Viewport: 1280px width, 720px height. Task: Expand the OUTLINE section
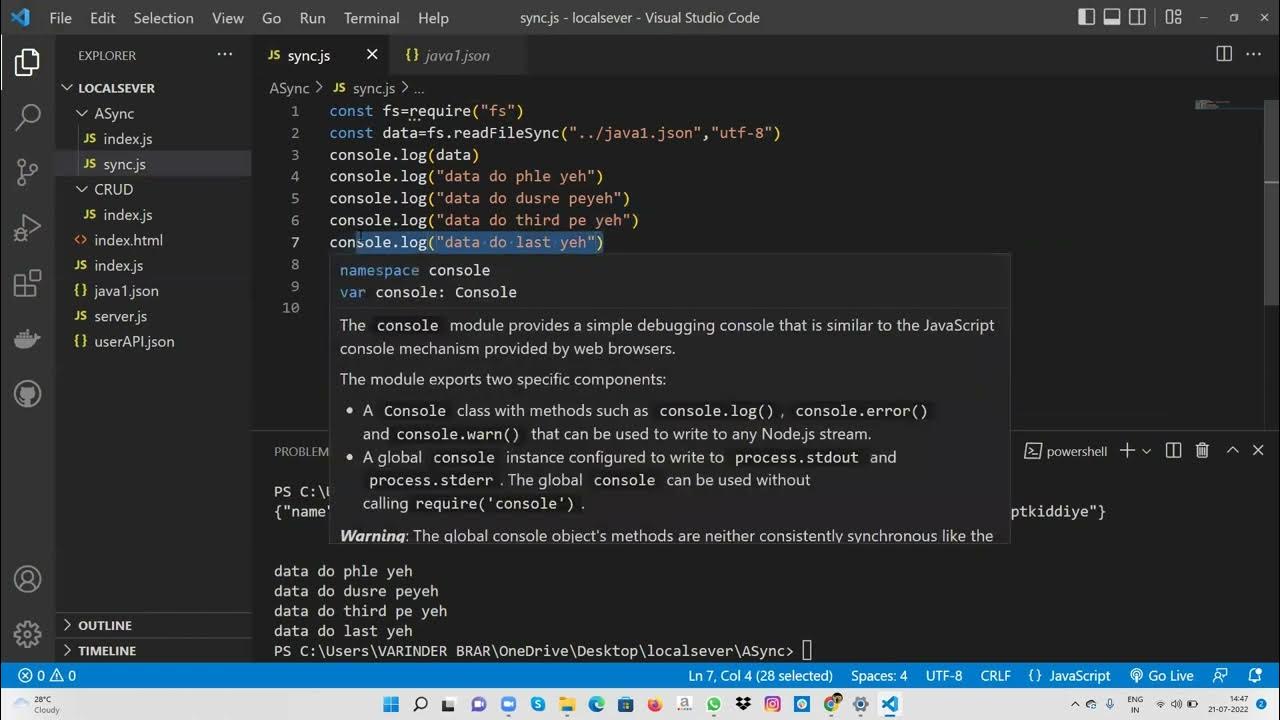tap(153, 625)
